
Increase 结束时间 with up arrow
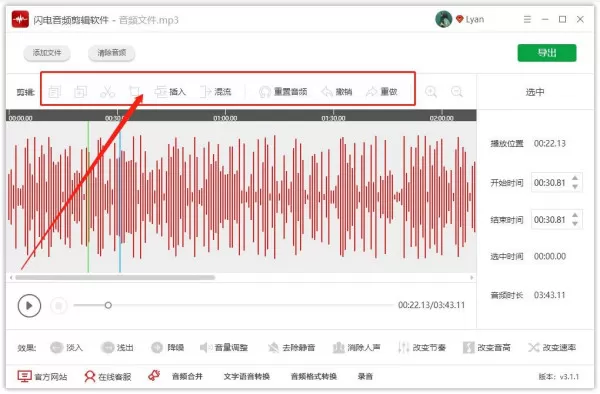click(575, 215)
